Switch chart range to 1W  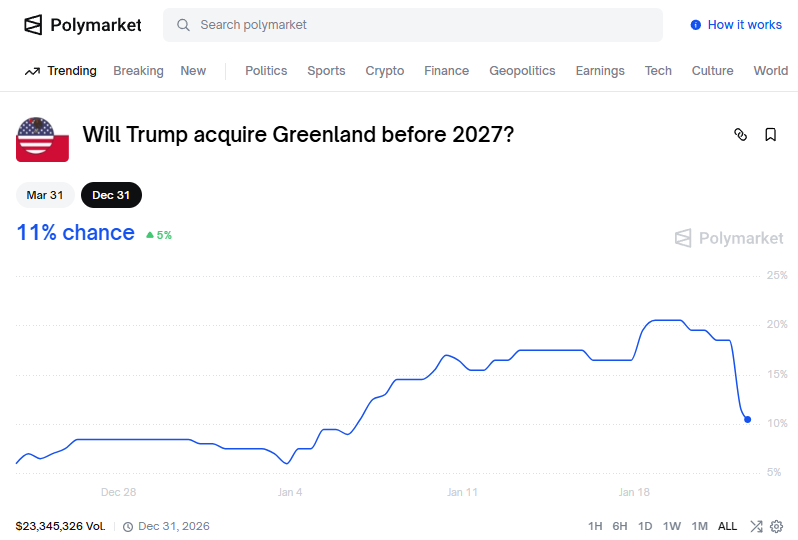pyautogui.click(x=672, y=526)
